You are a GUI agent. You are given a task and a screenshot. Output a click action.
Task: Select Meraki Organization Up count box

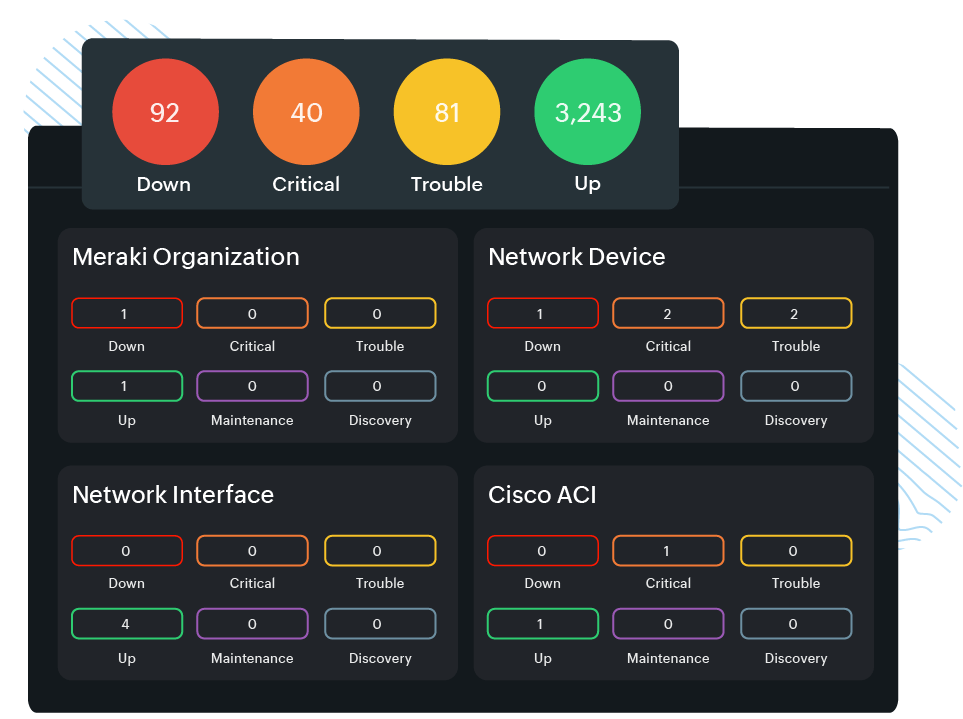pyautogui.click(x=127, y=387)
